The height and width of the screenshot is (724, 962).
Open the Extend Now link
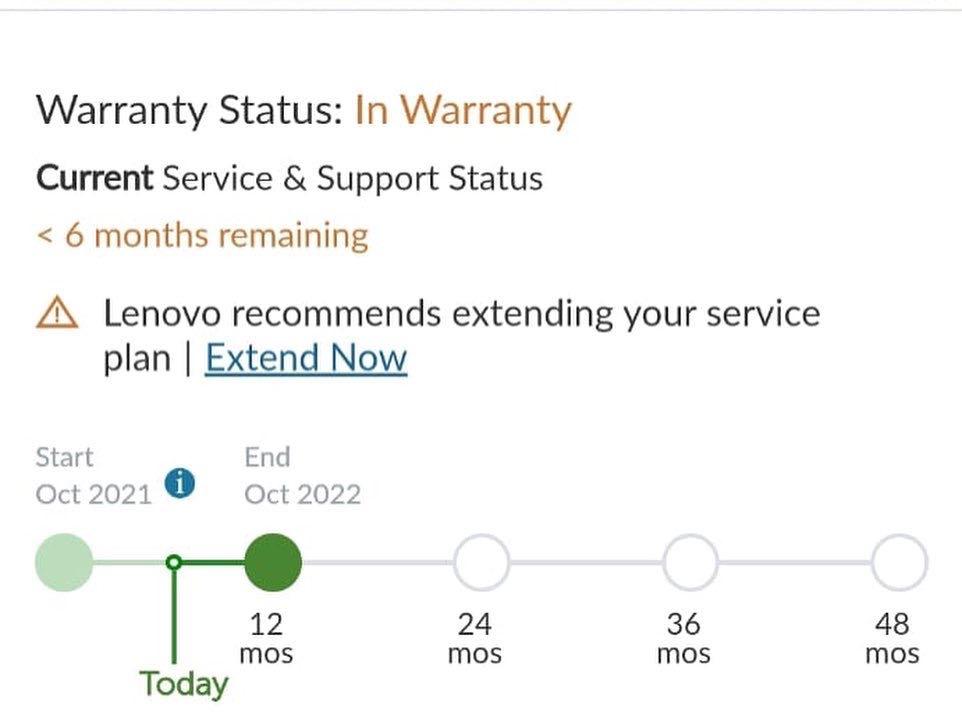tap(305, 357)
